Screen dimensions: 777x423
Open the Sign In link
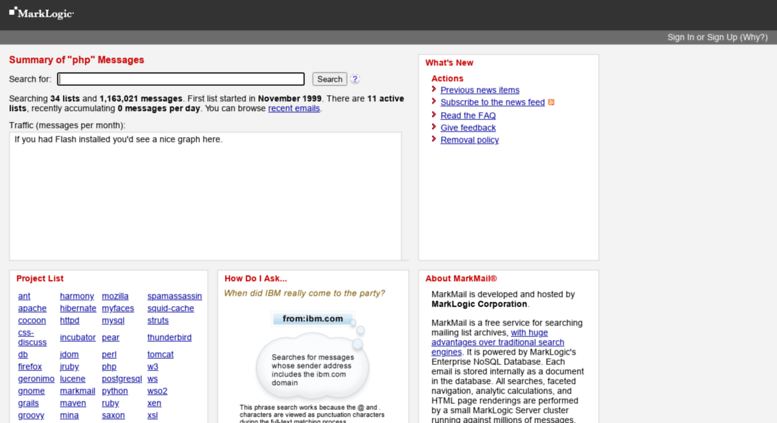680,37
